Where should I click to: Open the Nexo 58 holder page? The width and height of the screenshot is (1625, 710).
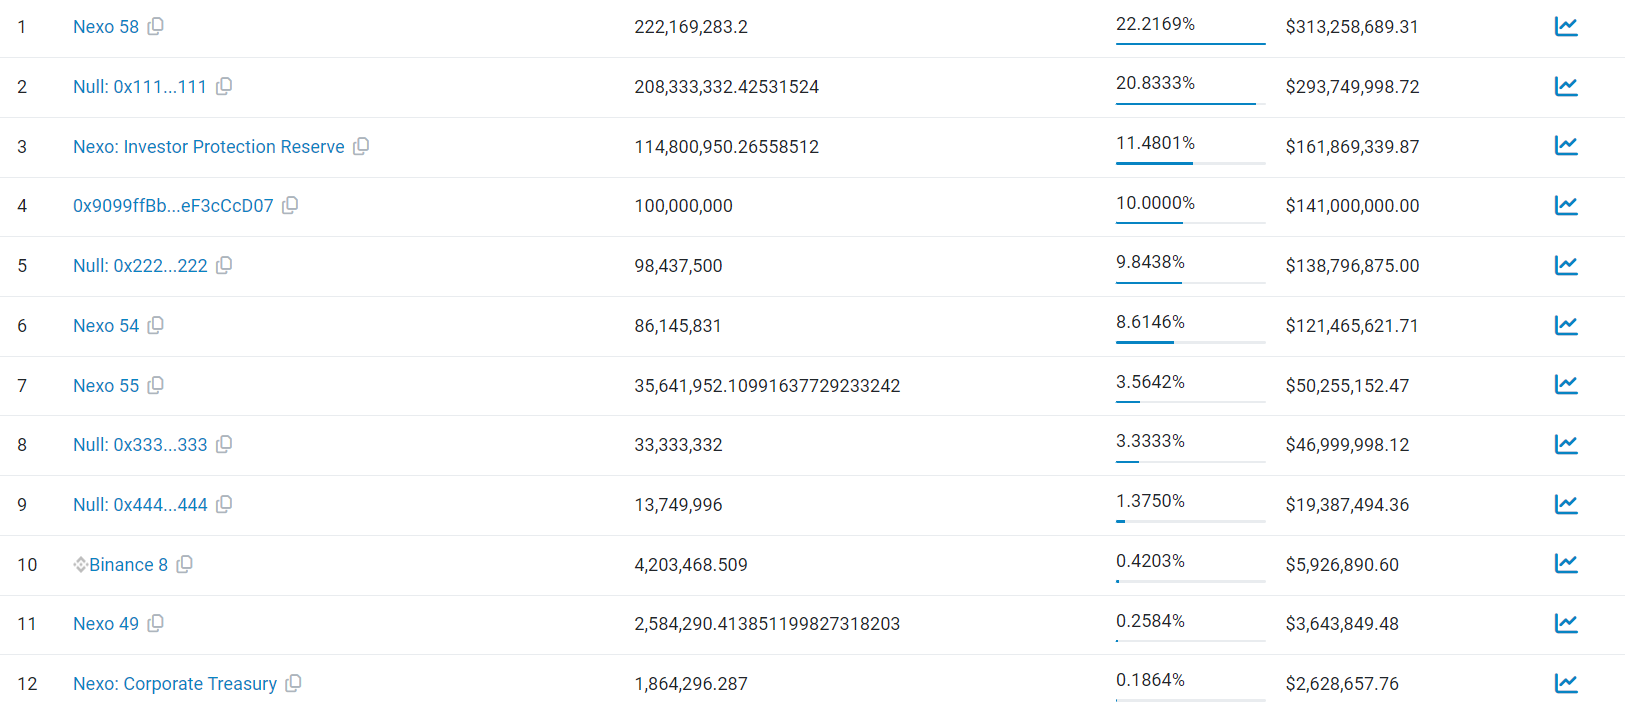(106, 27)
